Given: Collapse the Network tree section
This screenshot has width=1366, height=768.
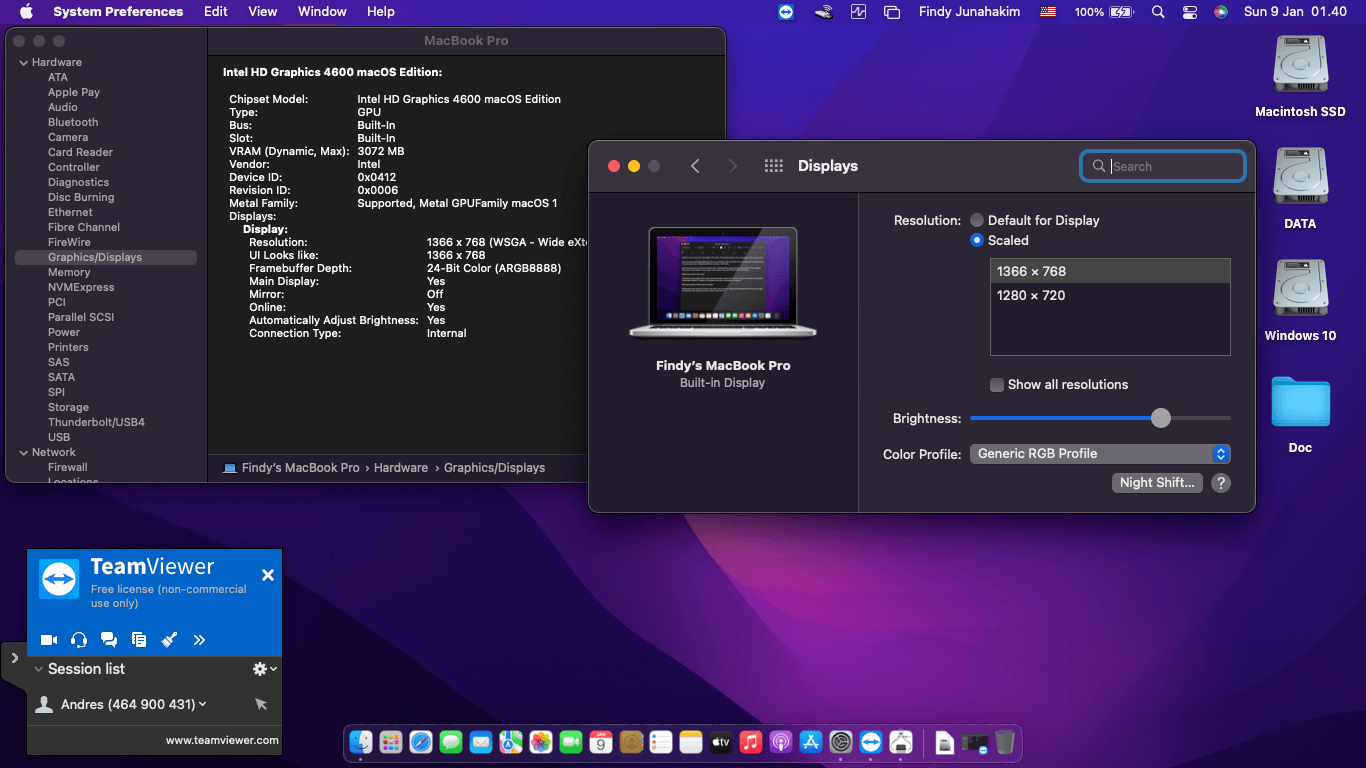Looking at the screenshot, I should point(24,452).
